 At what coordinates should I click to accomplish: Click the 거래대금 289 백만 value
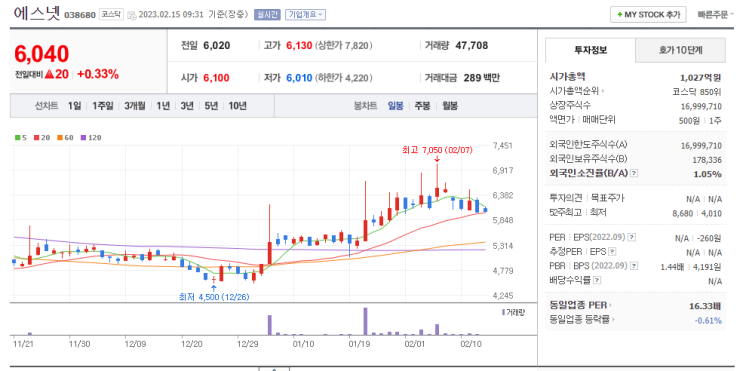481,78
